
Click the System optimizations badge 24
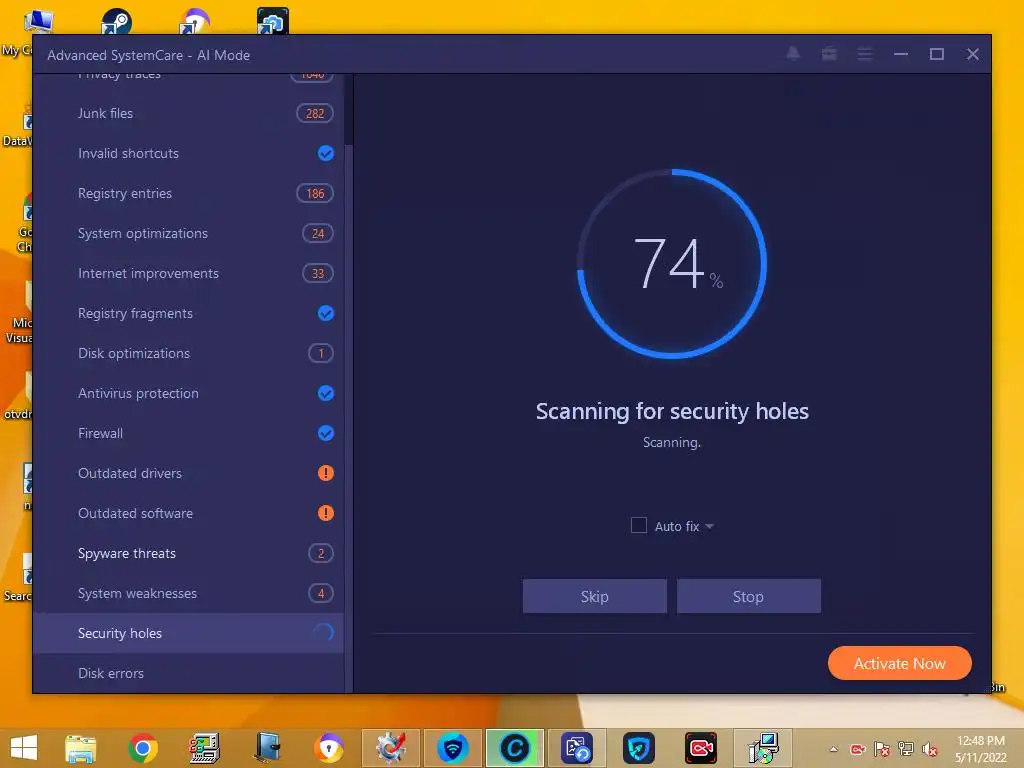(318, 233)
